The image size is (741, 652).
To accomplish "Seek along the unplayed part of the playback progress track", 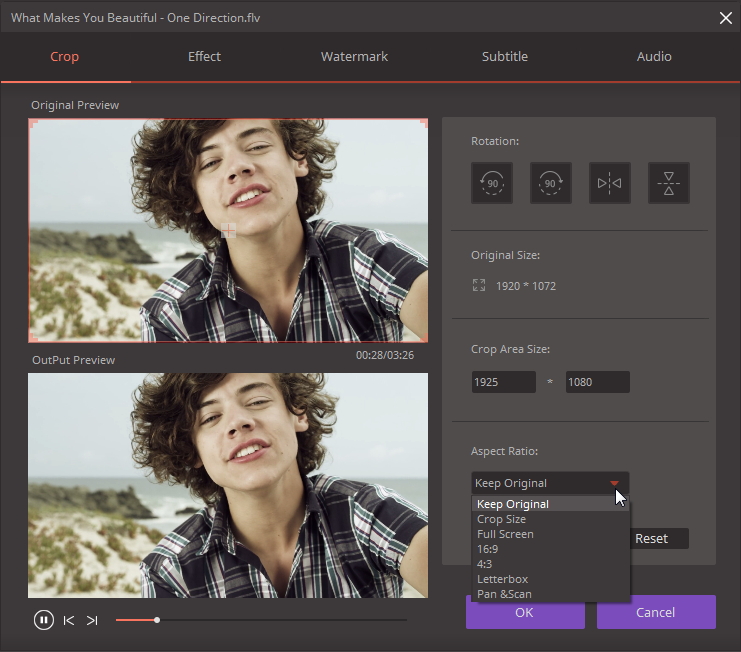I will pos(284,620).
